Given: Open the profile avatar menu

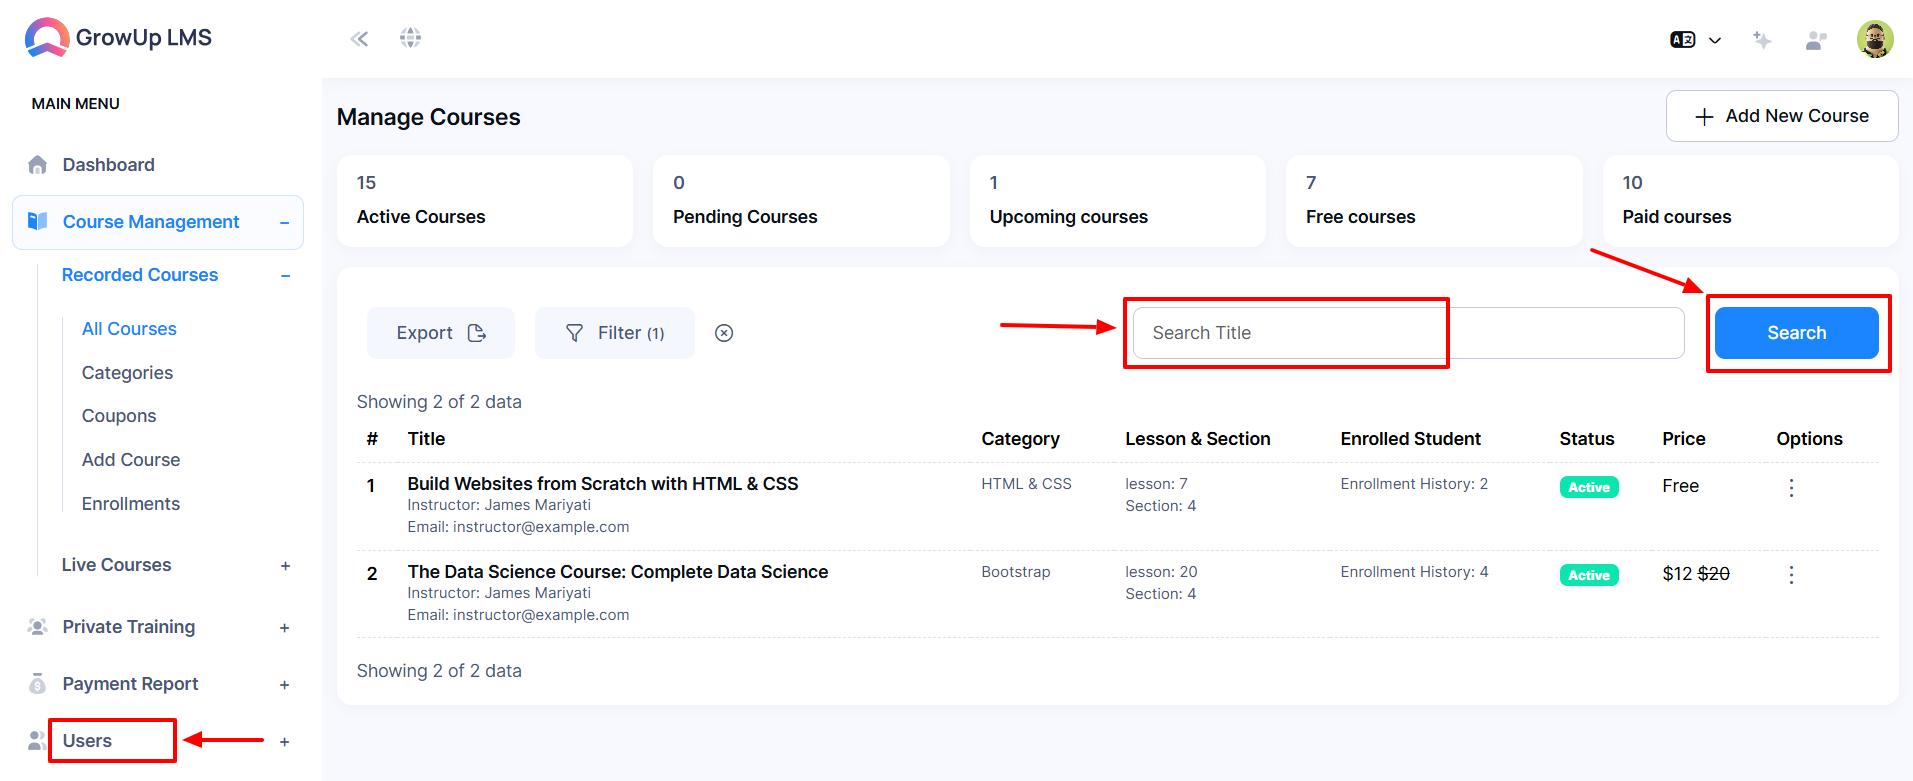Looking at the screenshot, I should point(1875,39).
